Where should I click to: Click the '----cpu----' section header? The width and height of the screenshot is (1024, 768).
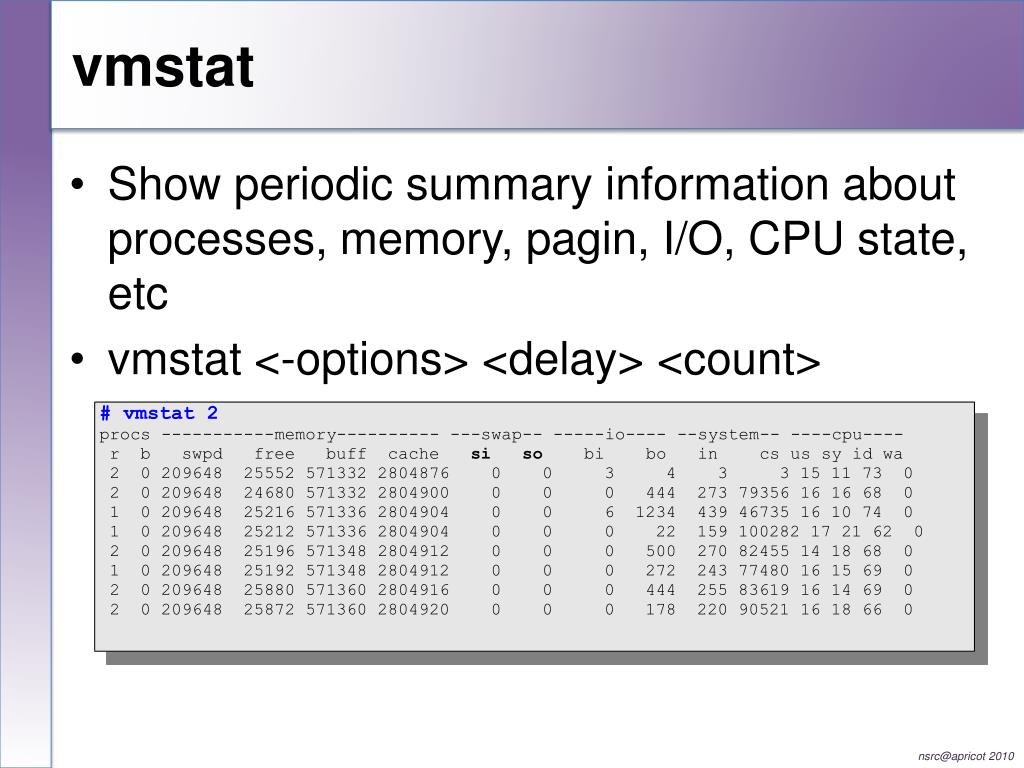tap(847, 434)
